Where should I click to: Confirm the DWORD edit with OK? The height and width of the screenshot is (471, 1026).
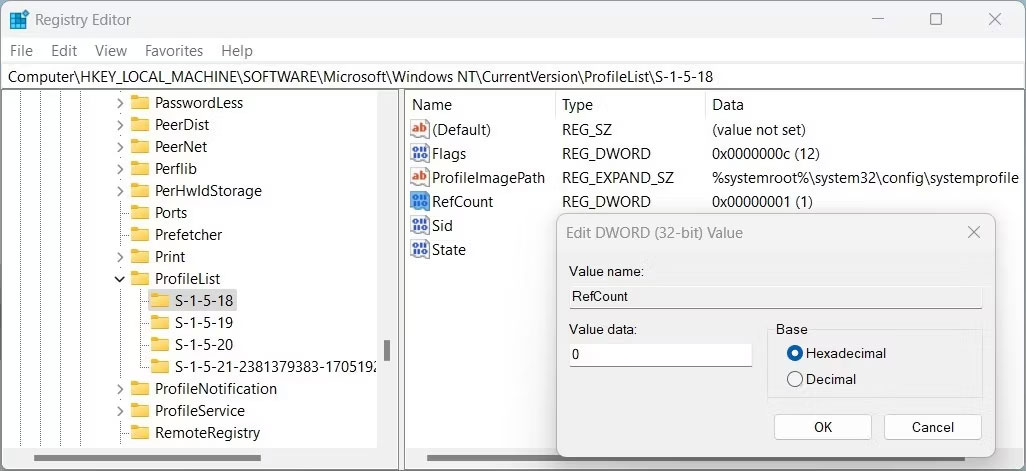(x=823, y=427)
